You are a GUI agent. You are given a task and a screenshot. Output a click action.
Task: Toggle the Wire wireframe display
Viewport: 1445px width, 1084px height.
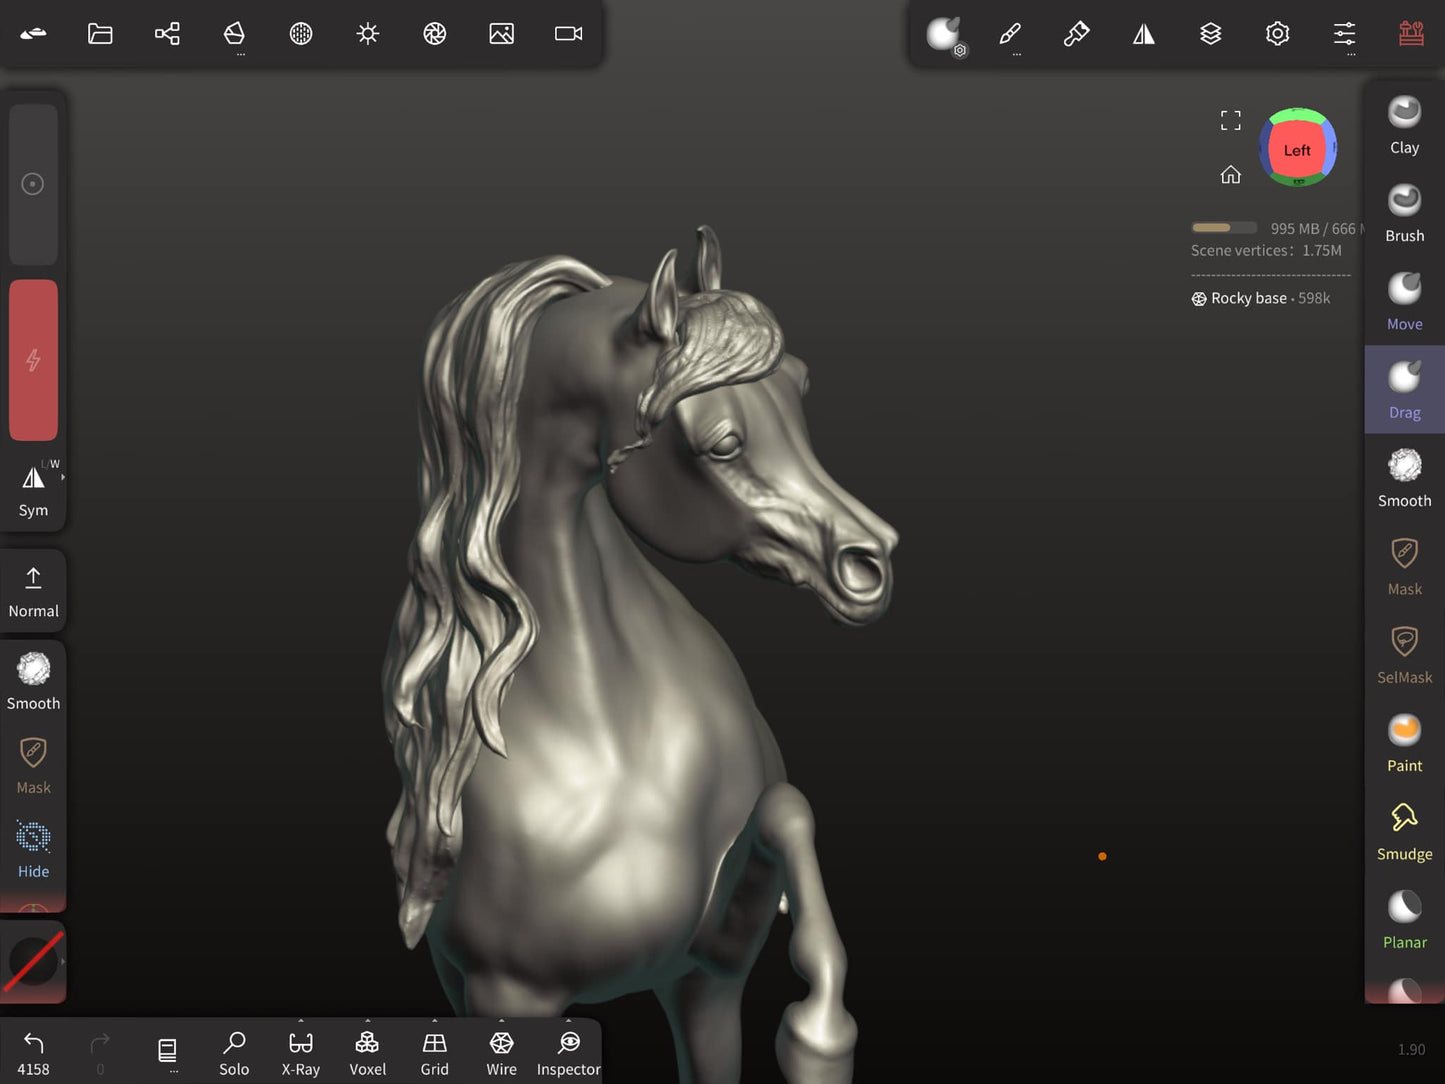[x=501, y=1053]
